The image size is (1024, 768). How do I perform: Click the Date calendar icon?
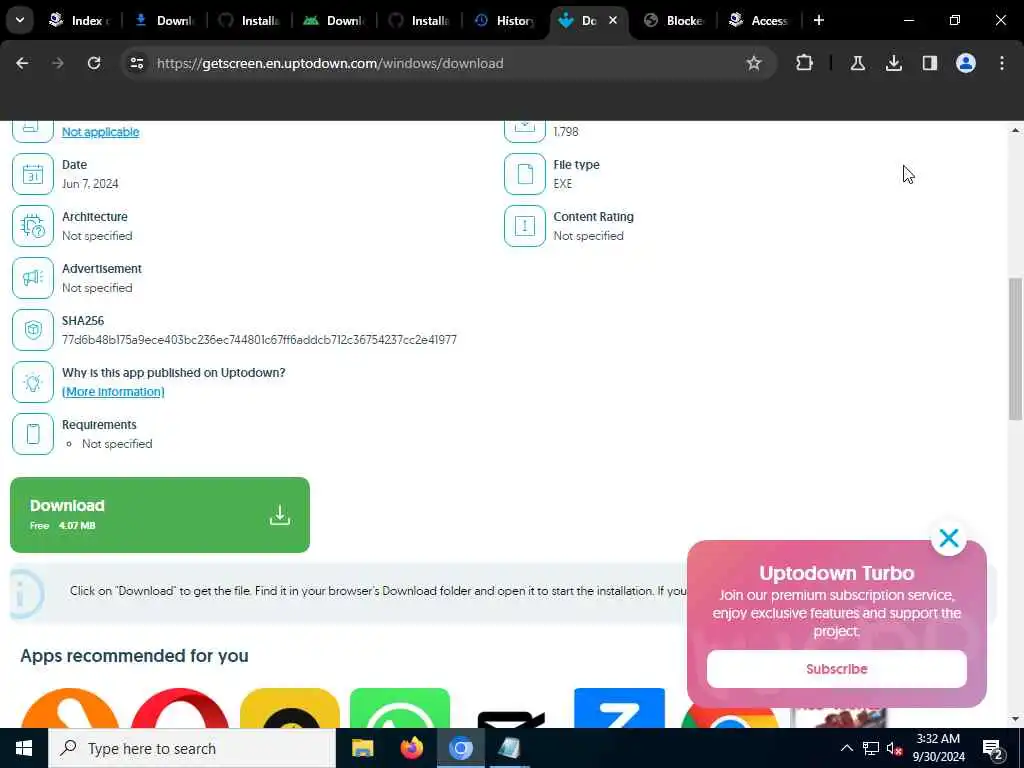(x=33, y=174)
